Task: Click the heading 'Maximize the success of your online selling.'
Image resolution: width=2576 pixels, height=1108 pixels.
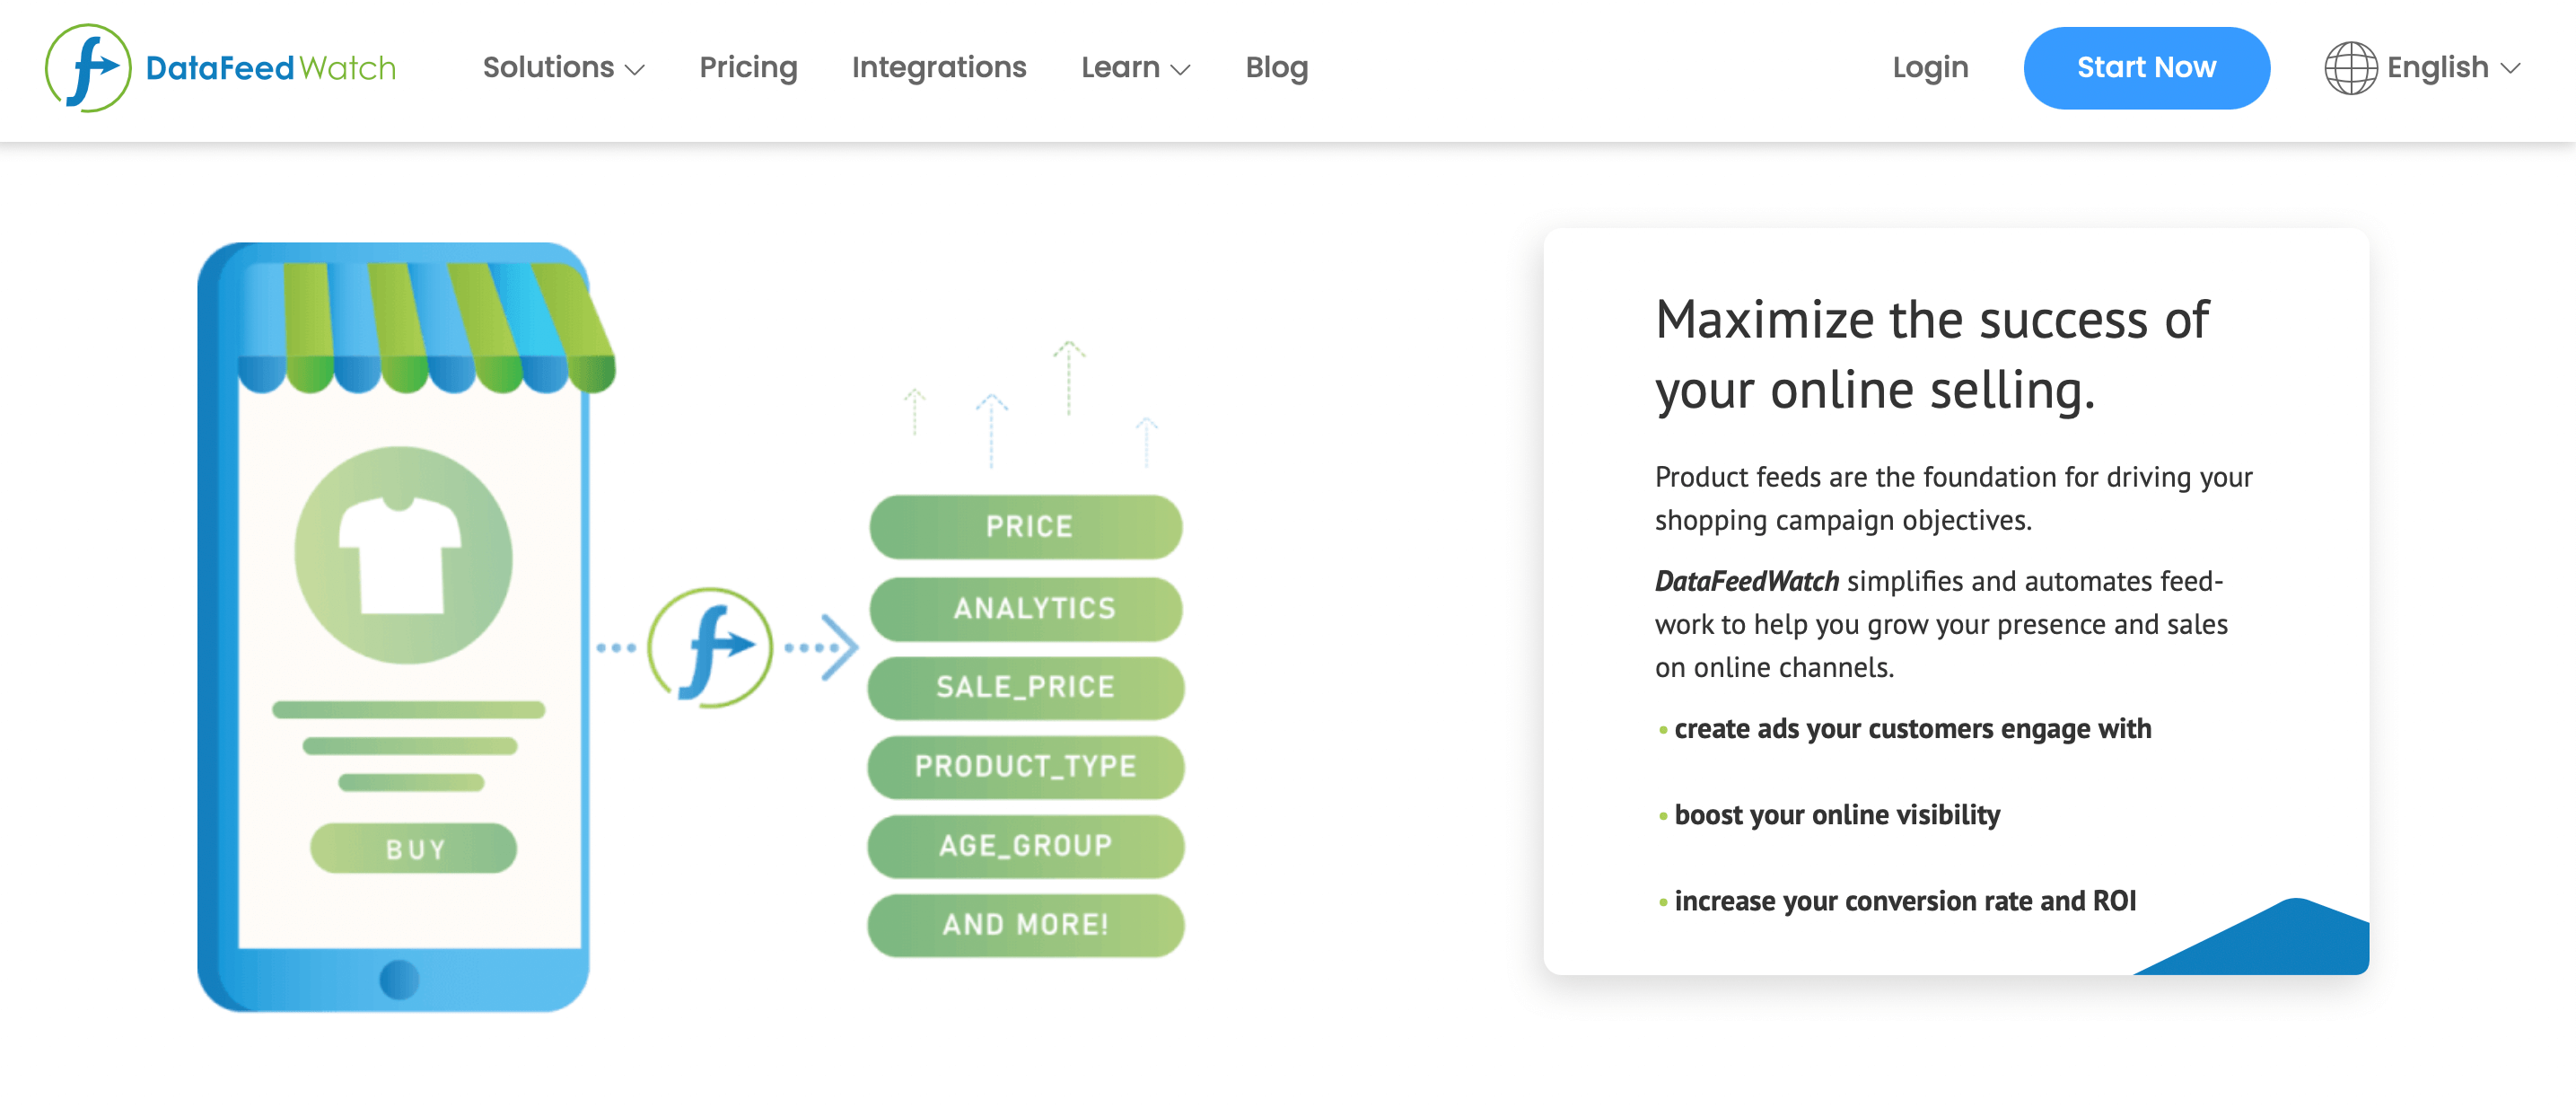Action: coord(1932,354)
